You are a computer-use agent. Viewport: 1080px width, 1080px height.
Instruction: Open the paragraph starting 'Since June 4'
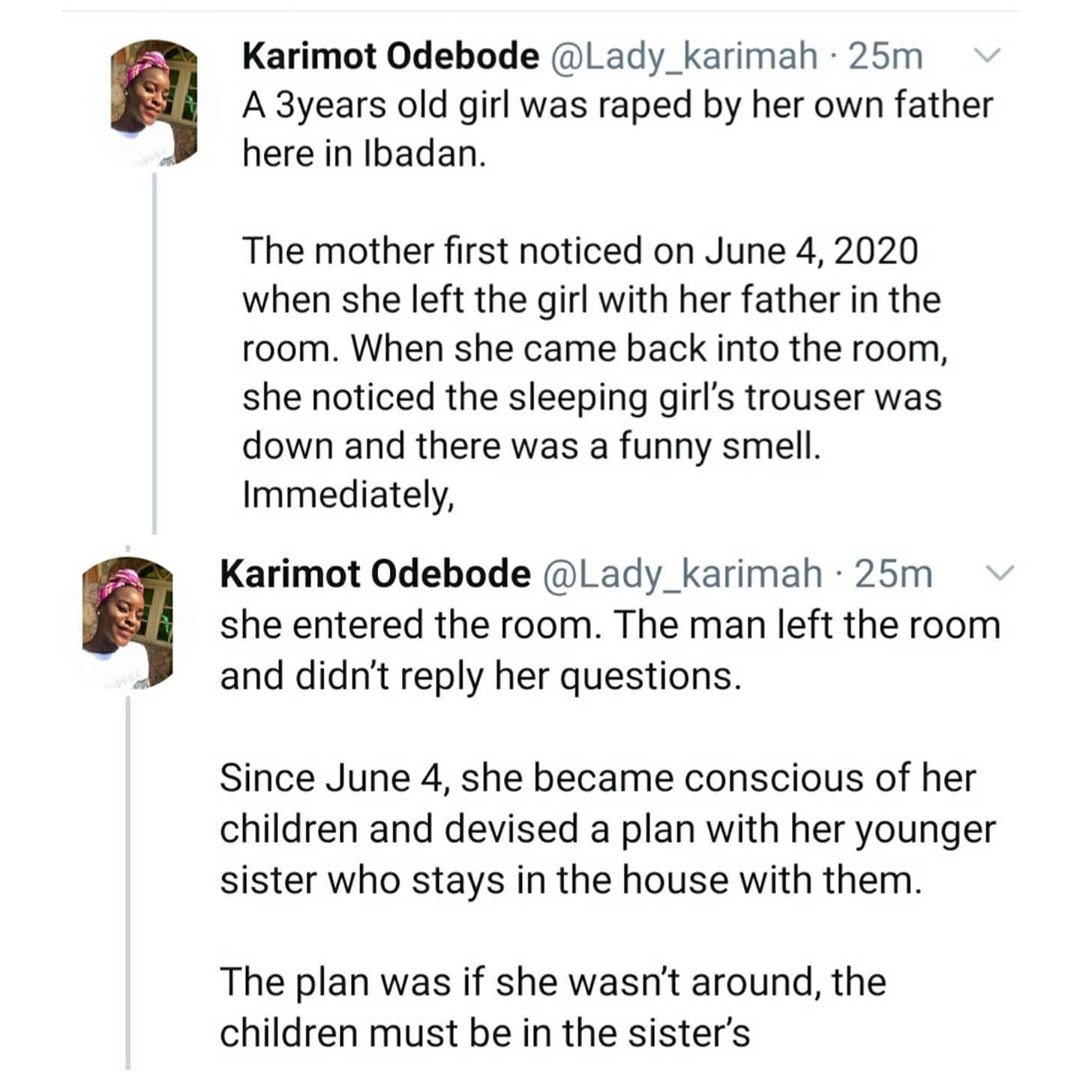(608, 829)
